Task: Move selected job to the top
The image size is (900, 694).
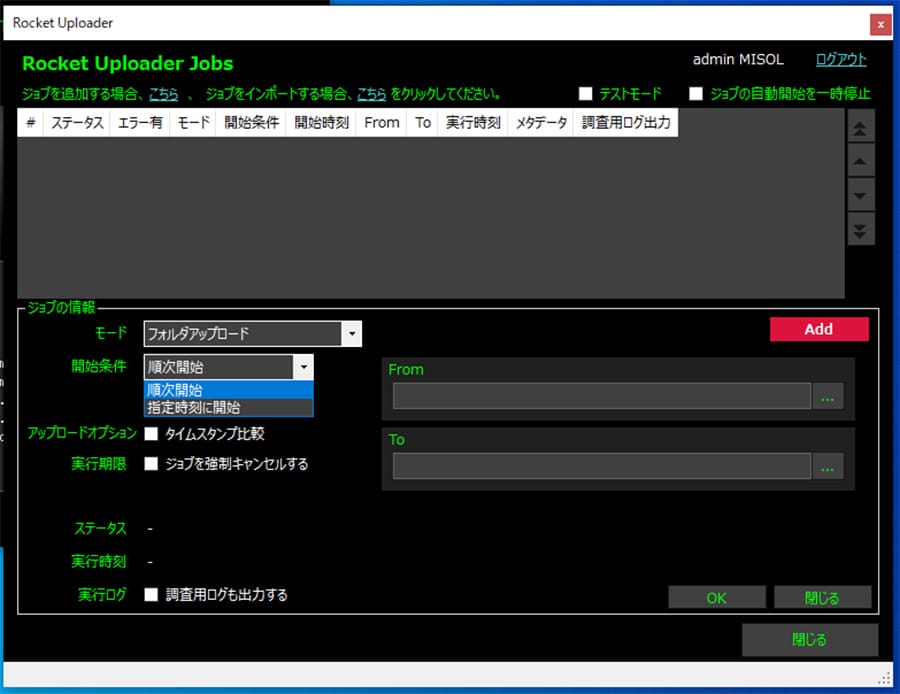Action: point(860,127)
